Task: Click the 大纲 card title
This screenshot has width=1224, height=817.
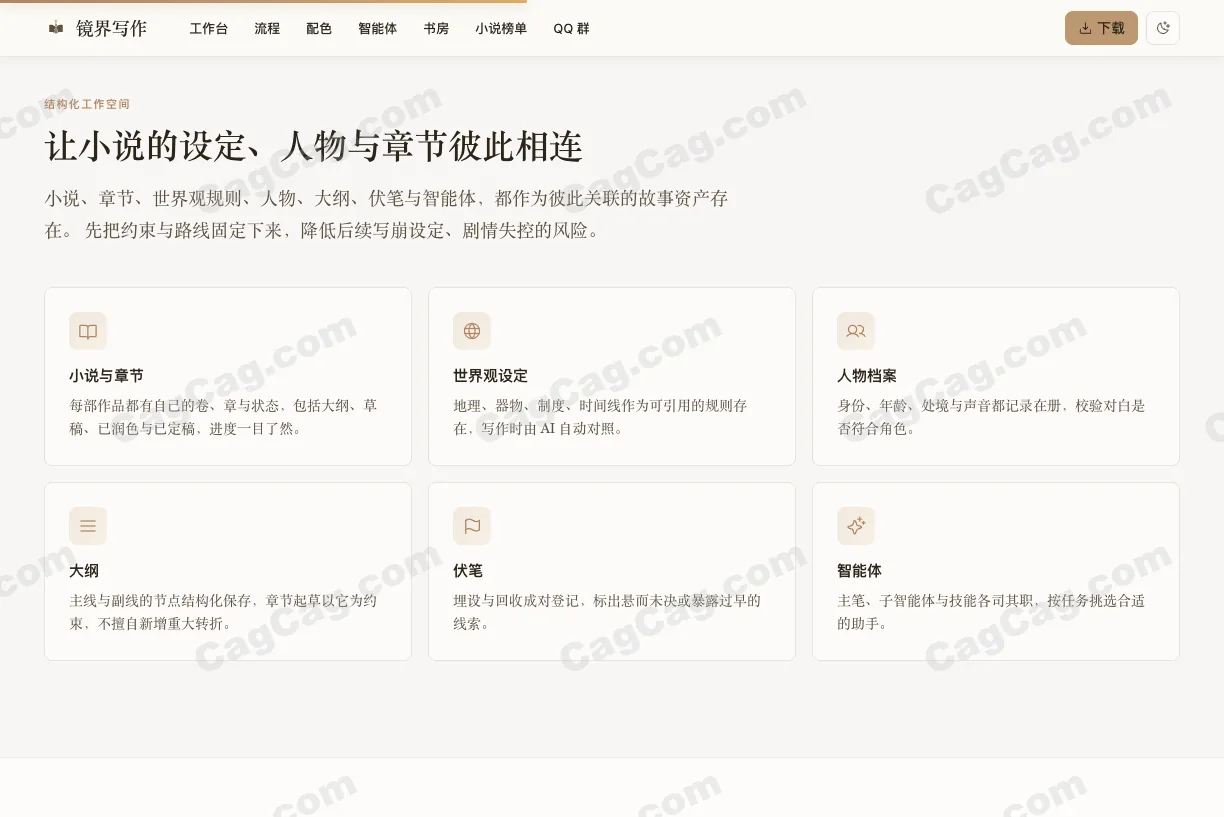Action: tap(84, 571)
